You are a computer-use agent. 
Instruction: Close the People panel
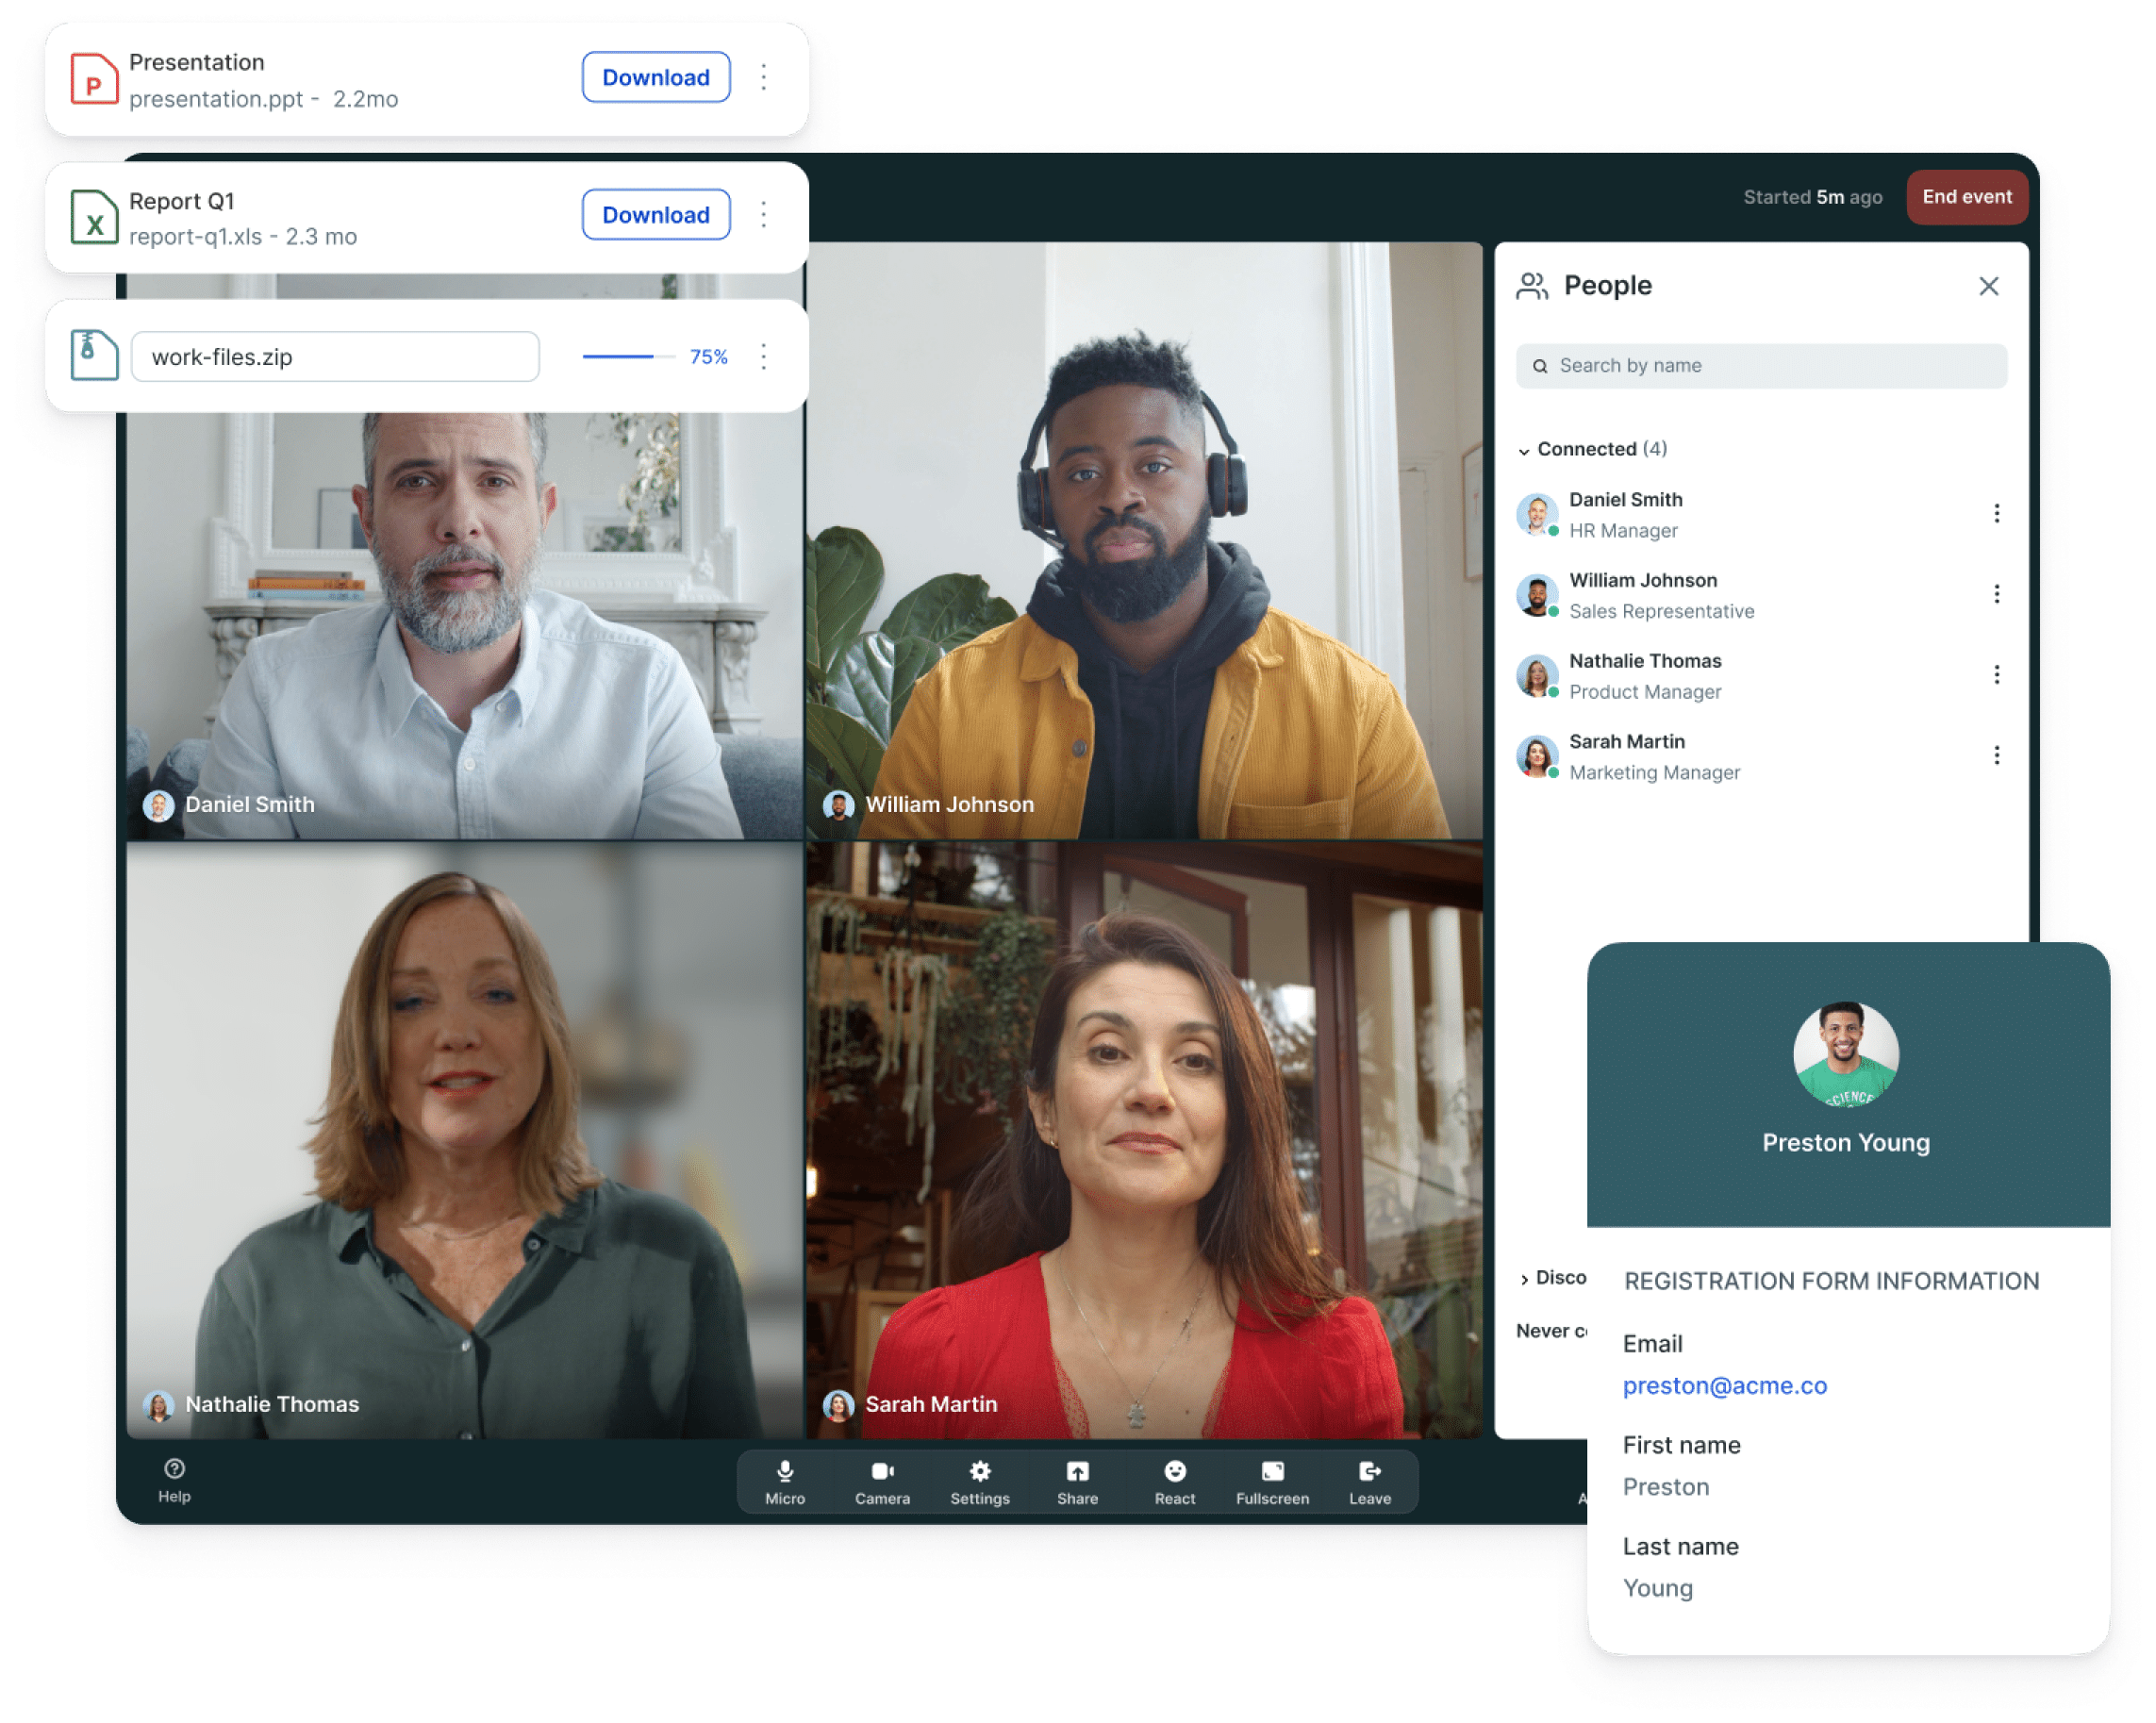(1988, 286)
